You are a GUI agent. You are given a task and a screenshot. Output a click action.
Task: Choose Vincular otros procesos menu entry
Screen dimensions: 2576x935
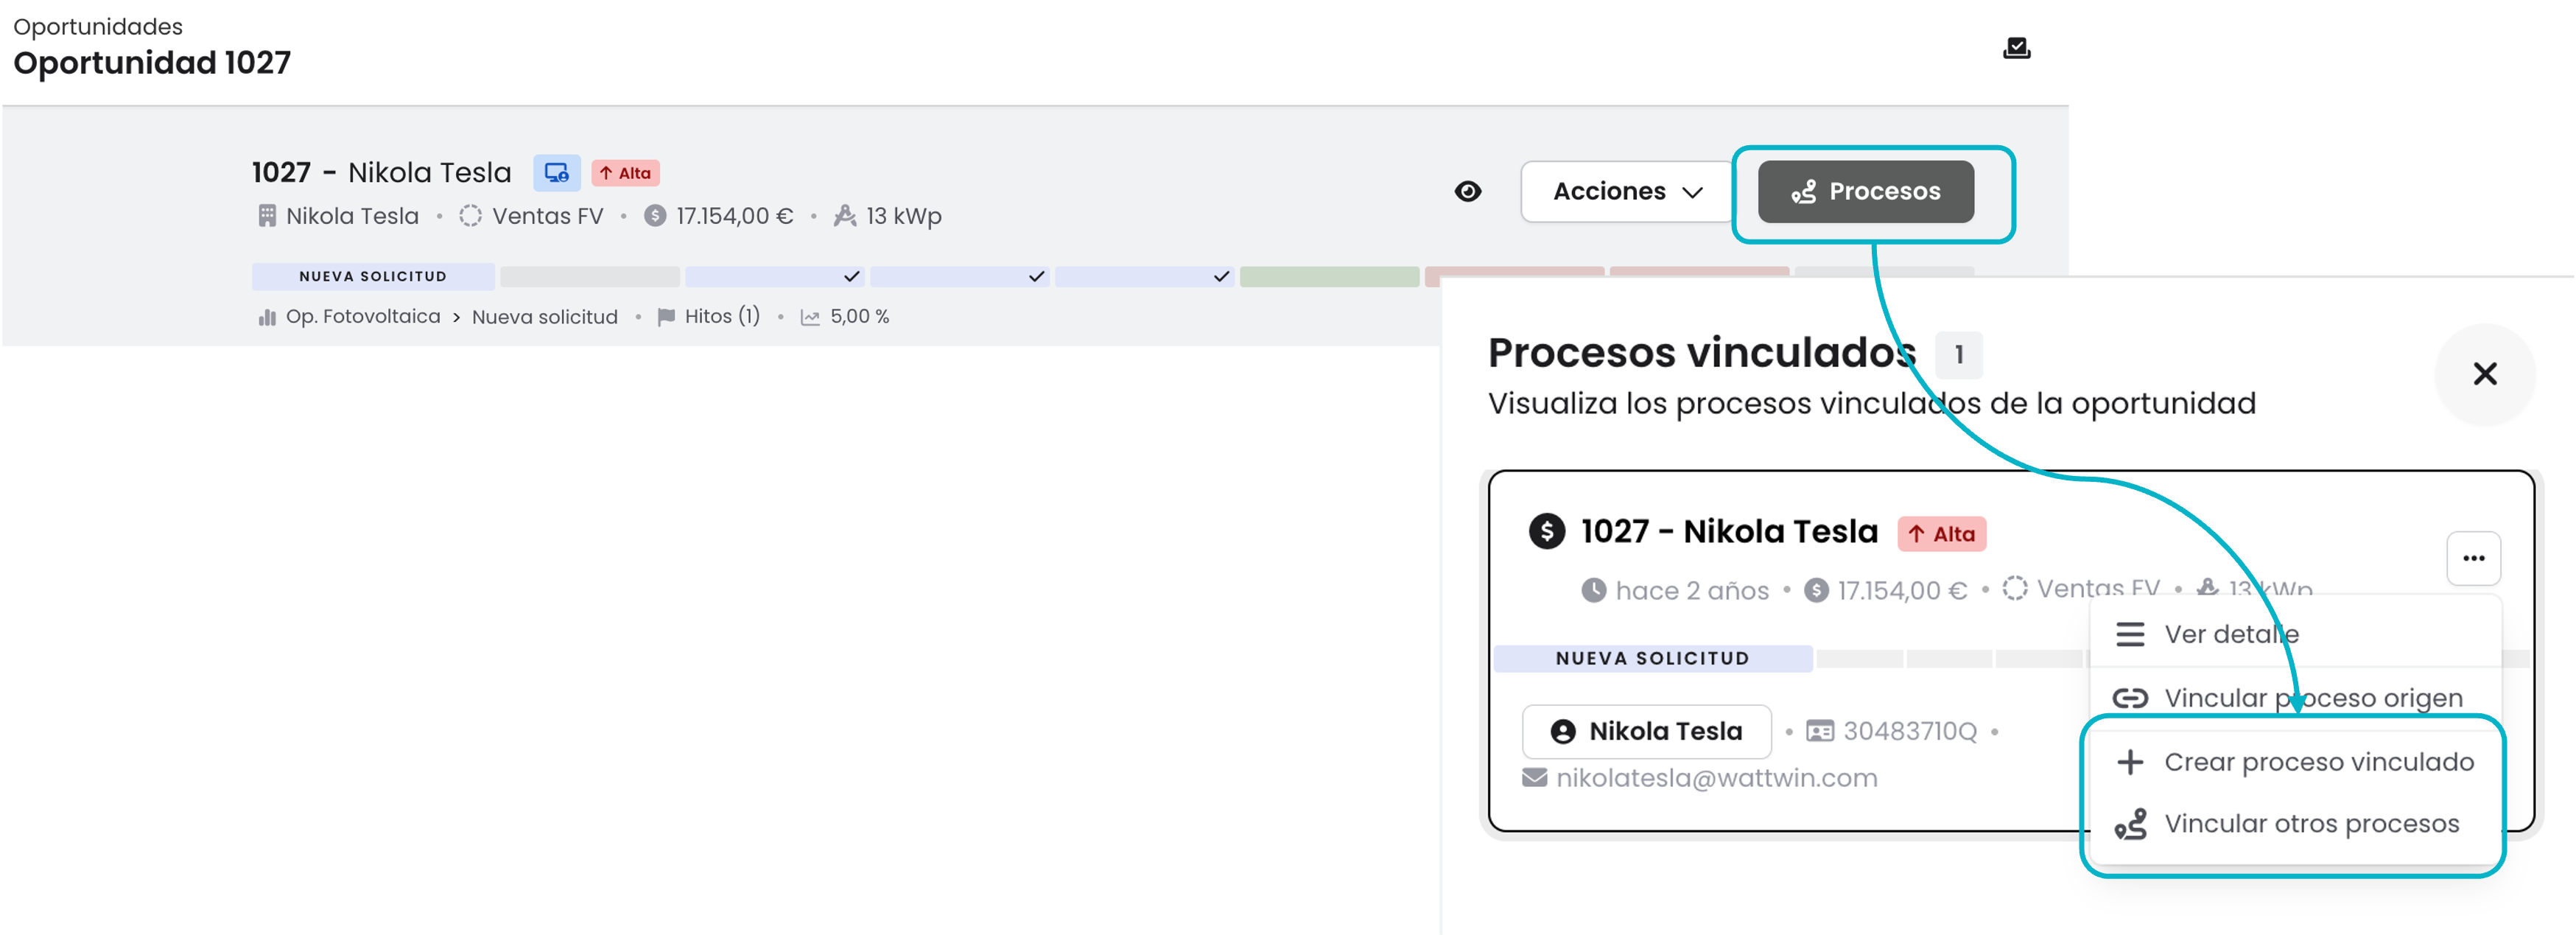click(2296, 824)
